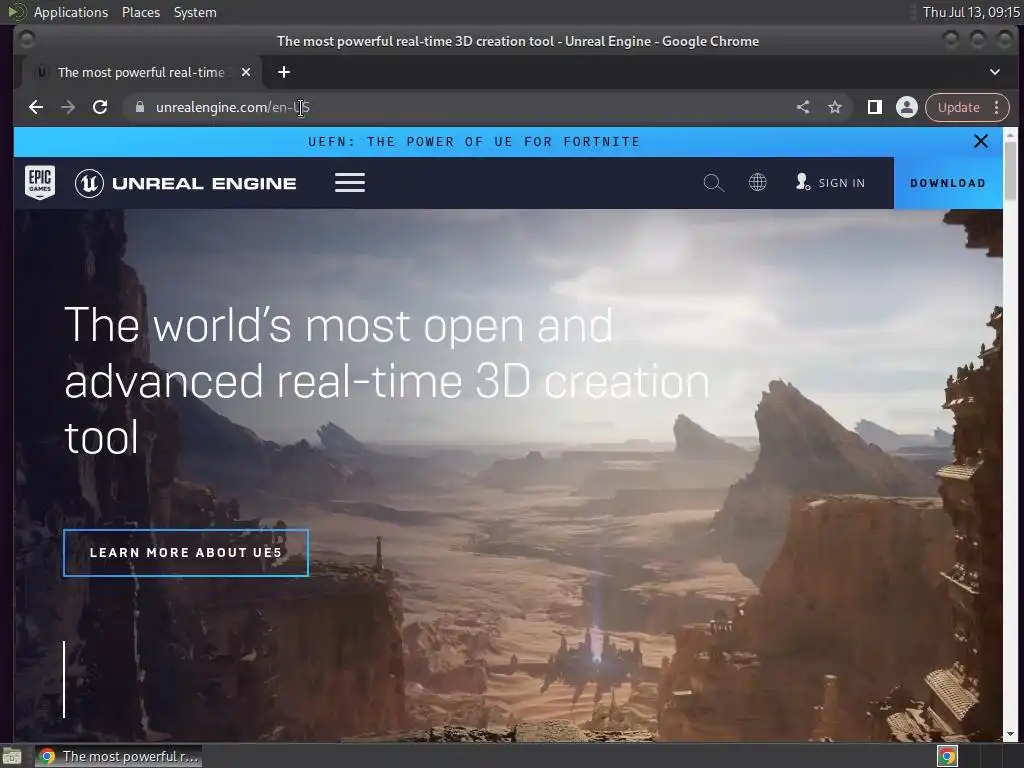Click the Unreal Engine logo
This screenshot has height=768, width=1024.
185,183
